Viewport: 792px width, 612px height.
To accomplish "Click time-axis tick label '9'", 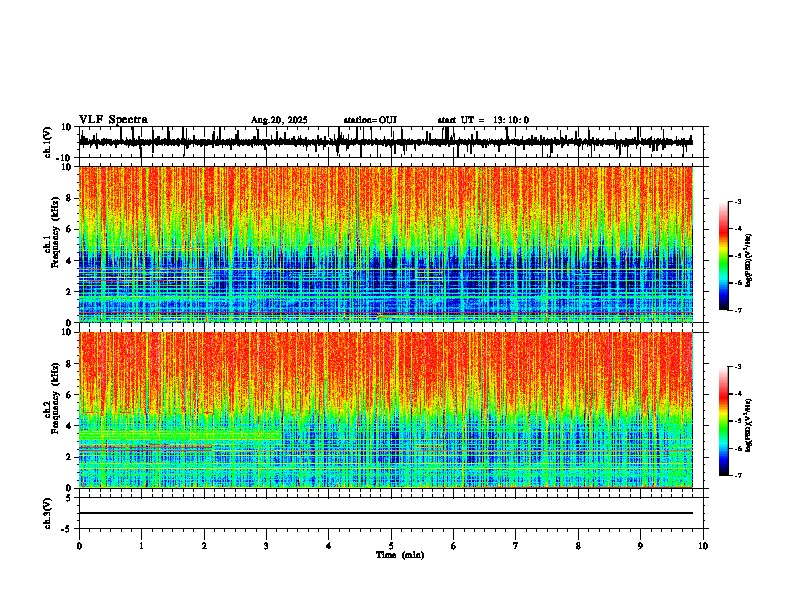I will click(x=640, y=546).
